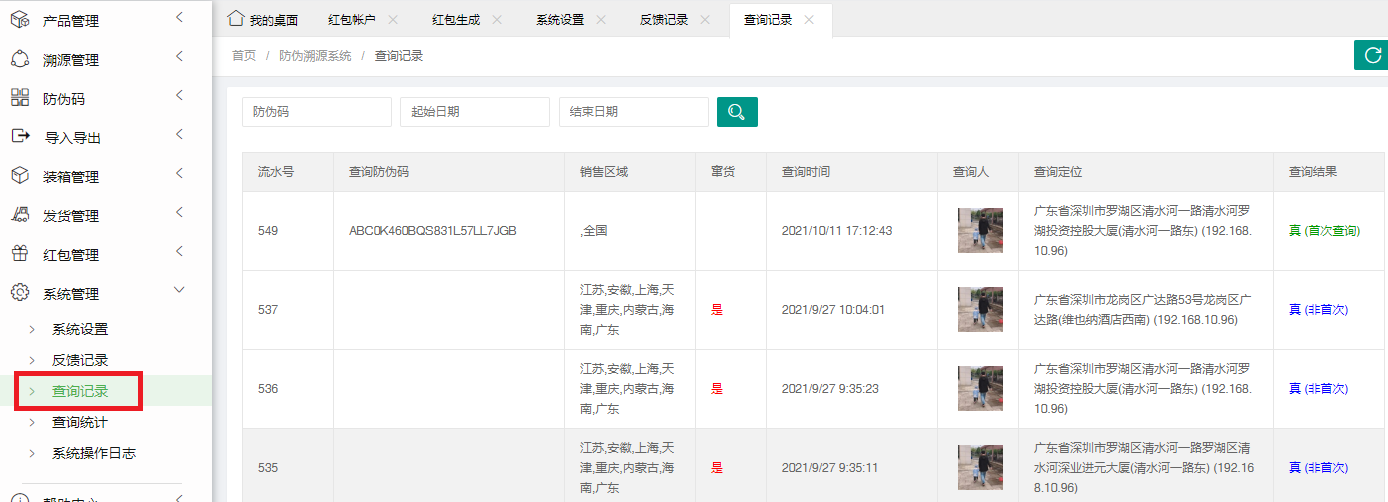The width and height of the screenshot is (1388, 502).
Task: Click the 红包管理 gift icon
Action: (20, 254)
